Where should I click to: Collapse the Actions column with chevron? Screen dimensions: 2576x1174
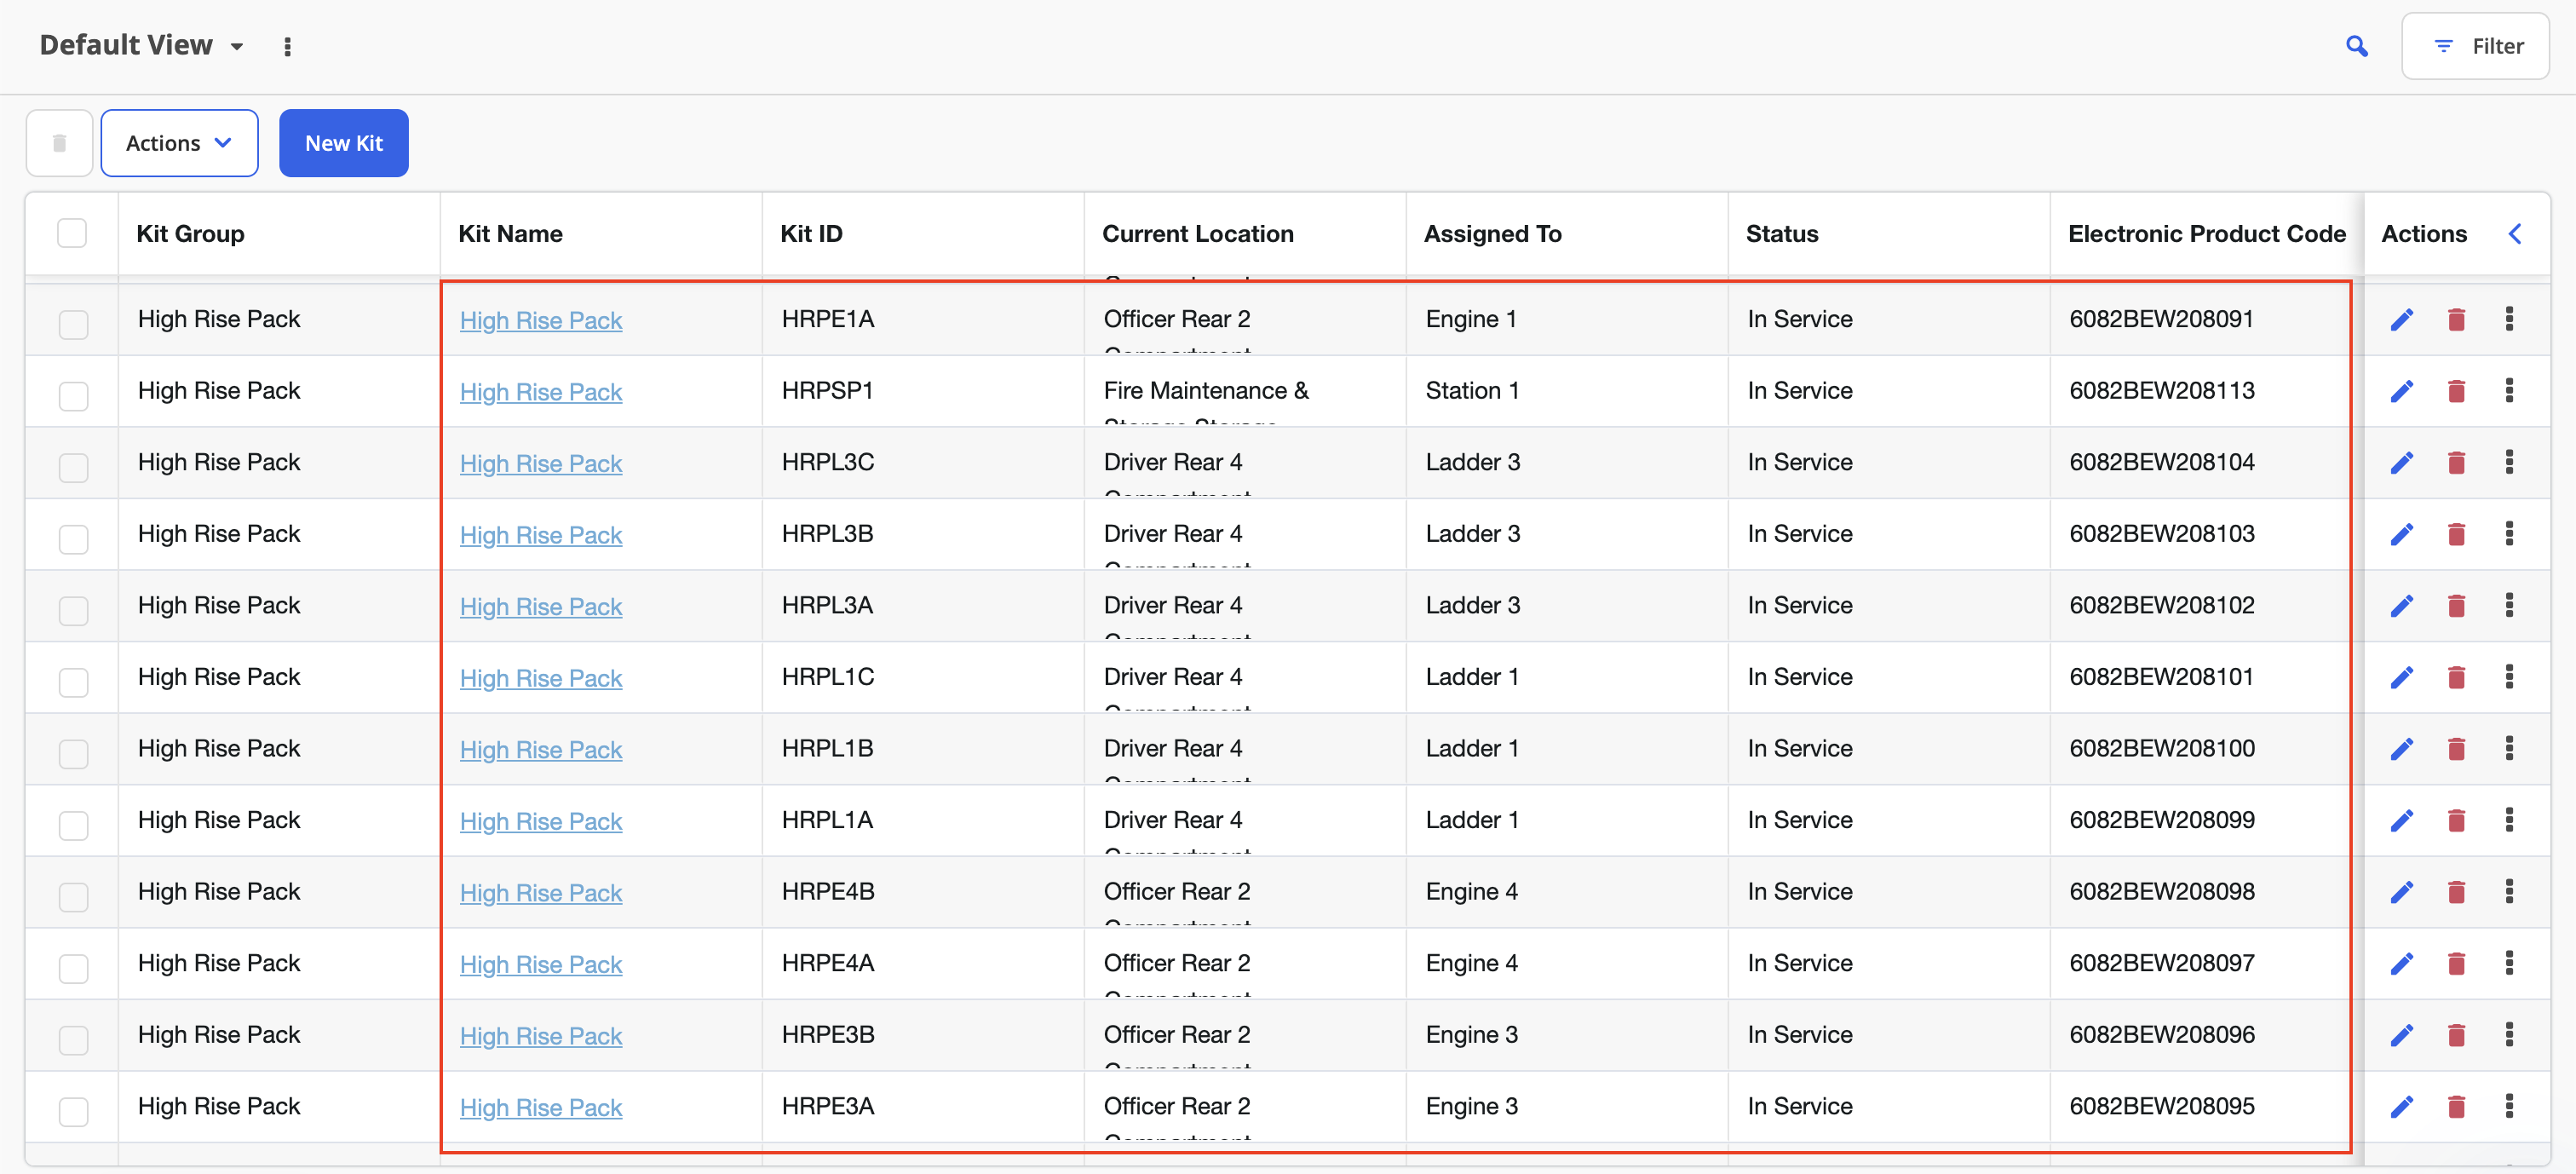click(x=2515, y=234)
